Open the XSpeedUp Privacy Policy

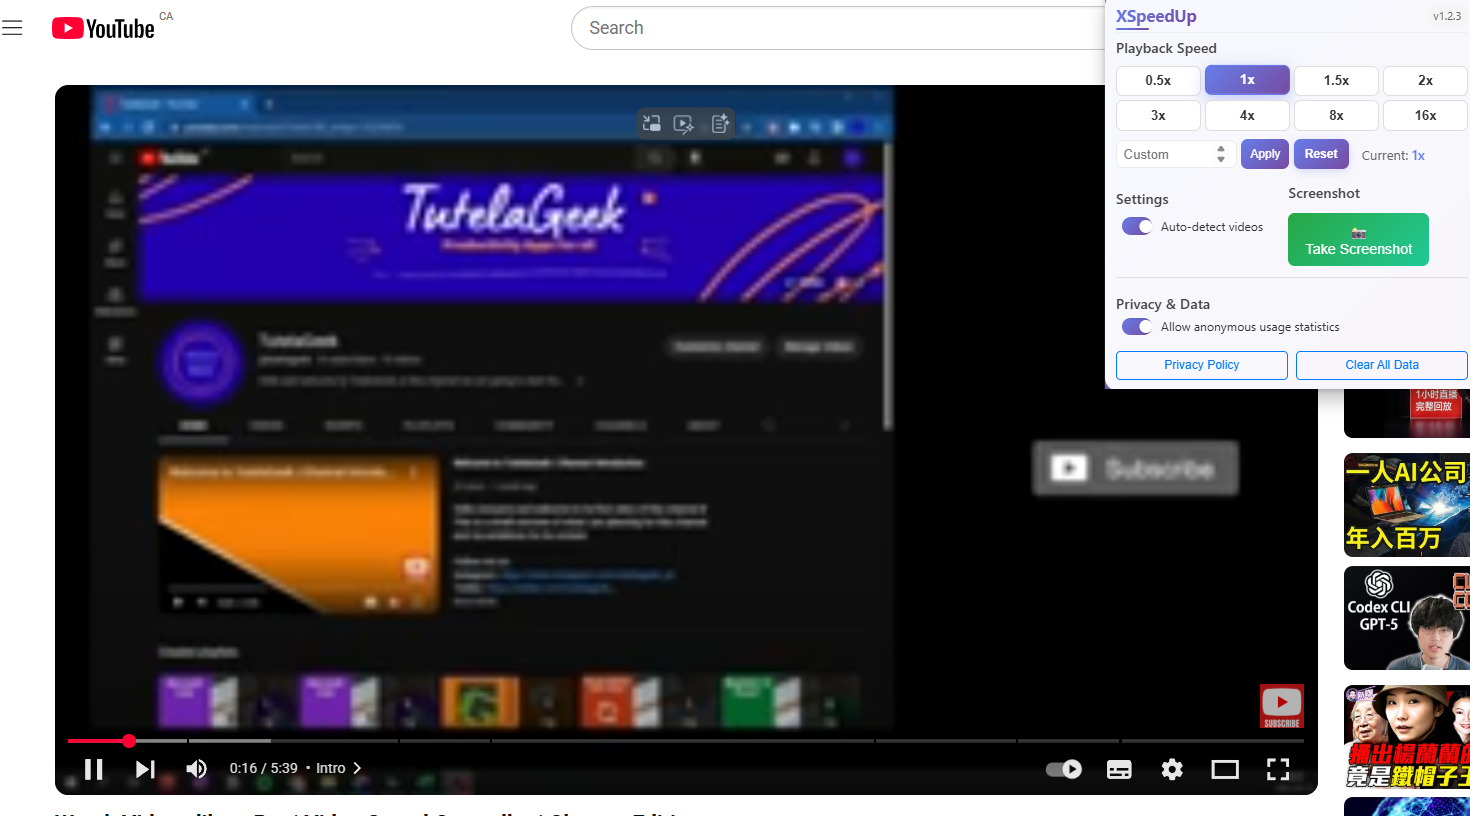click(x=1201, y=365)
